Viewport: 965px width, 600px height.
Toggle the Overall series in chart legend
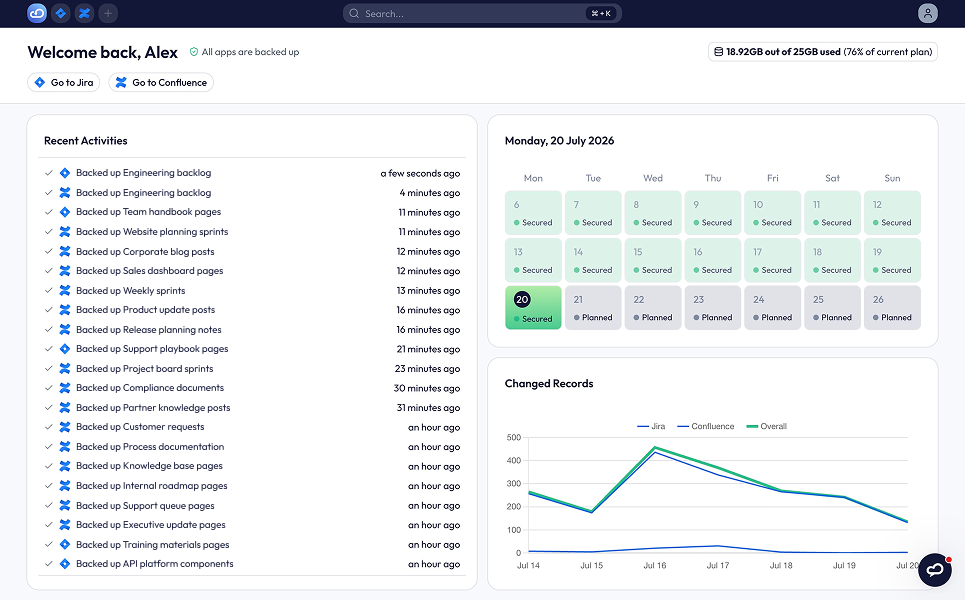(x=766, y=426)
